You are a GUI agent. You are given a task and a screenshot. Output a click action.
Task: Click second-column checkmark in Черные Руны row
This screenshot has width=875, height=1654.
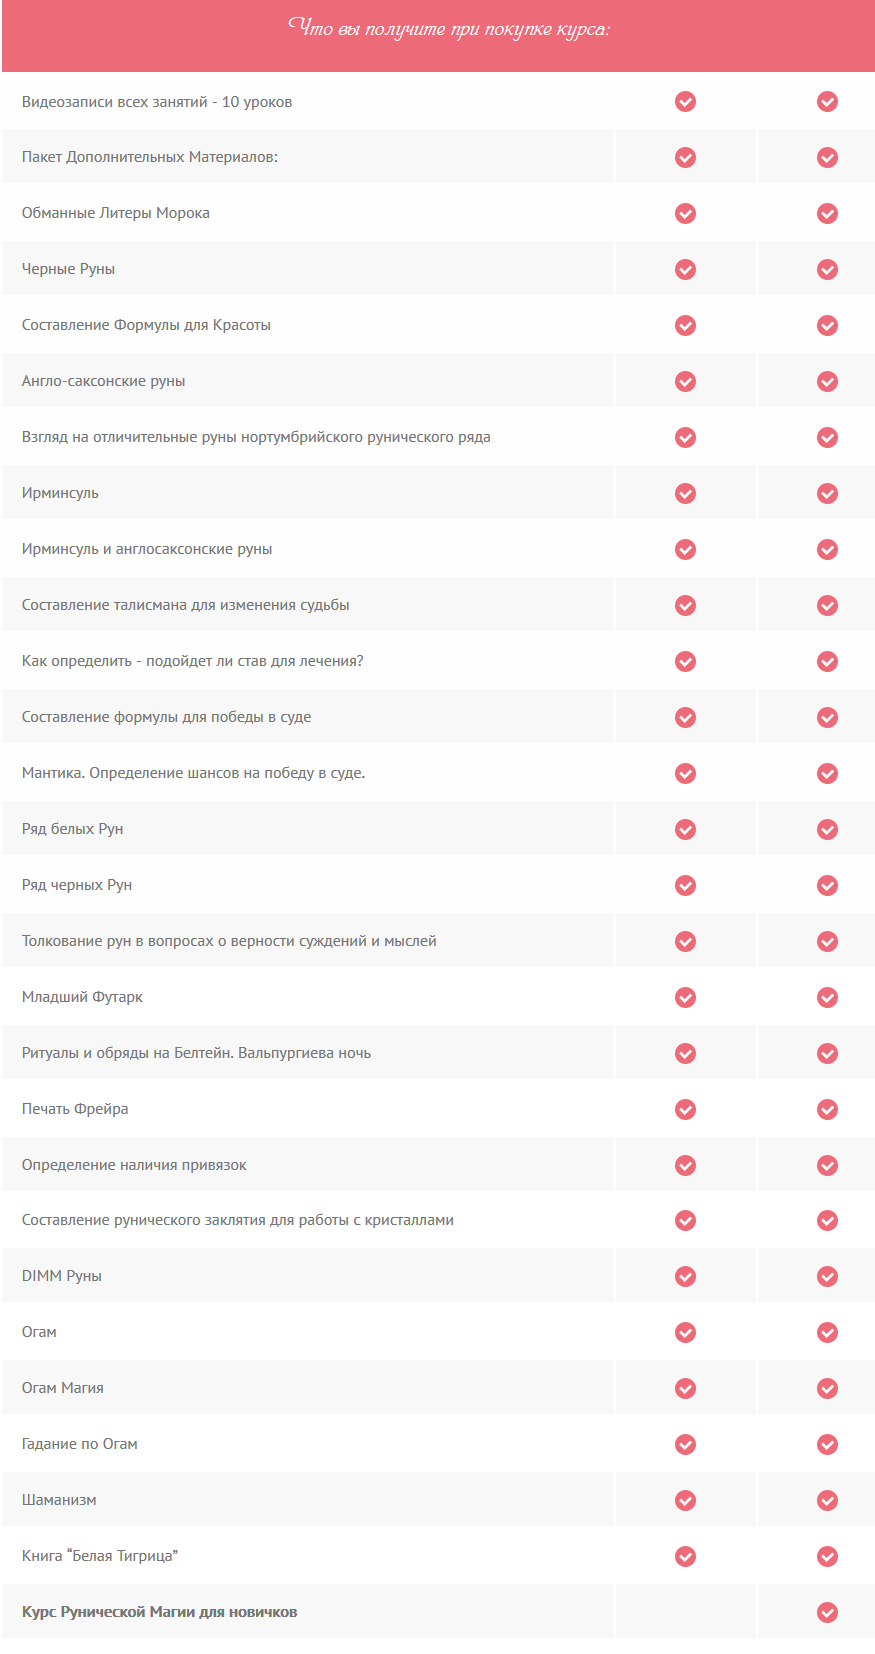(x=827, y=270)
